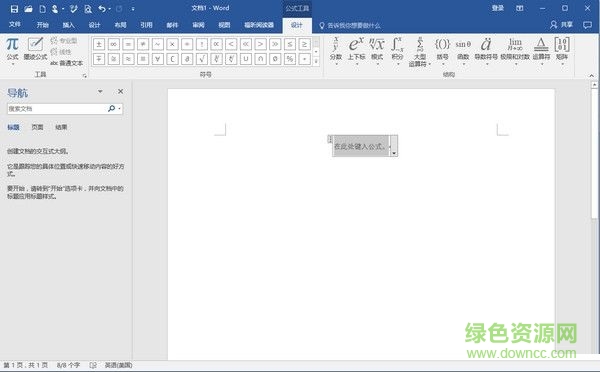This screenshot has width=600, height=372.
Task: Click the 在此处键入公式 equation placeholder
Action: [360, 146]
